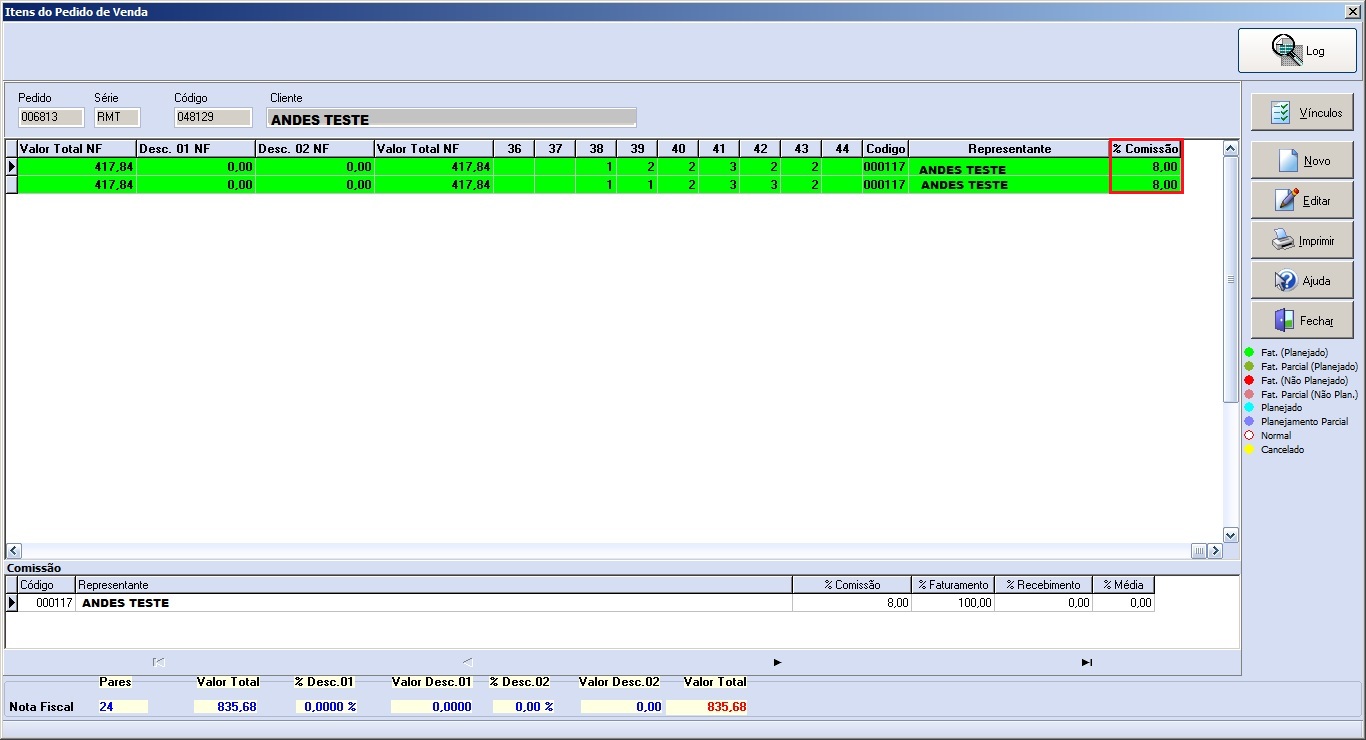
Task: Open the Log viewer button
Action: 1297,51
